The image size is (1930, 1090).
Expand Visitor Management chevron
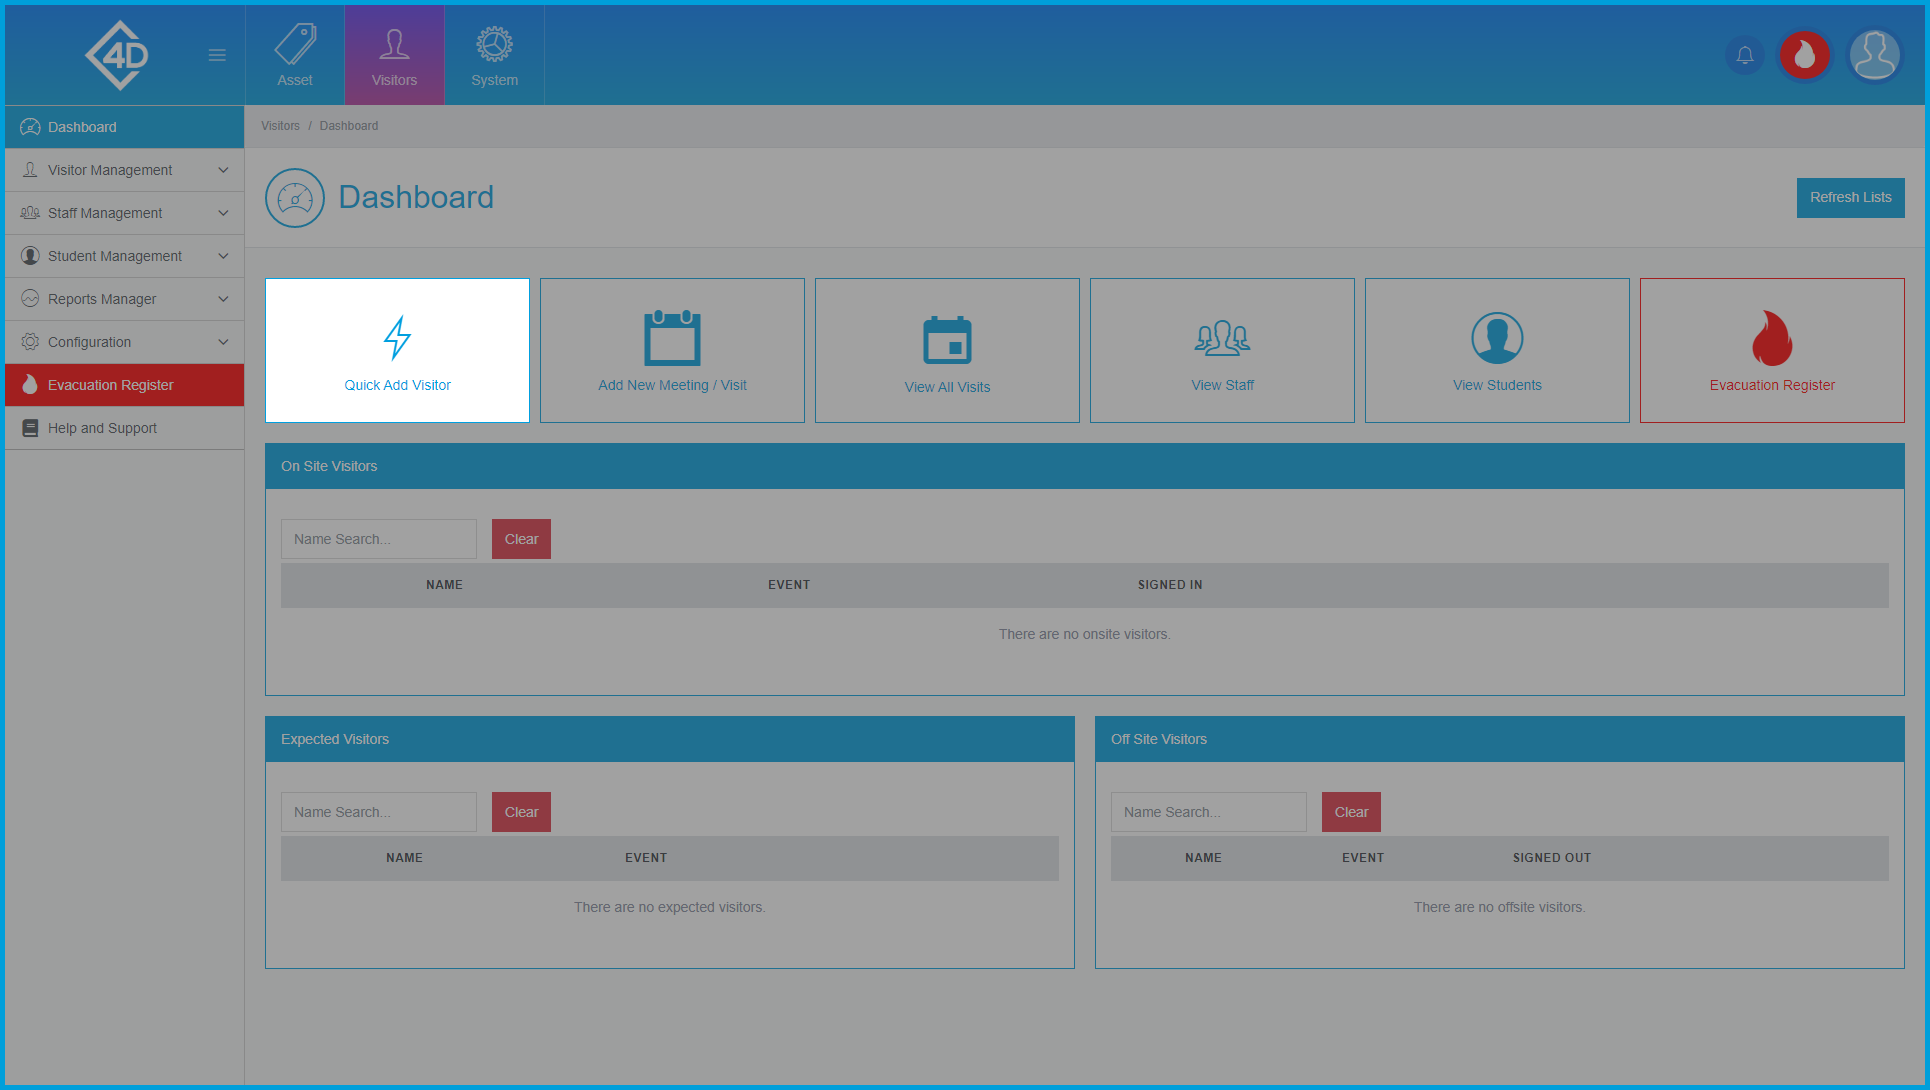[x=223, y=170]
